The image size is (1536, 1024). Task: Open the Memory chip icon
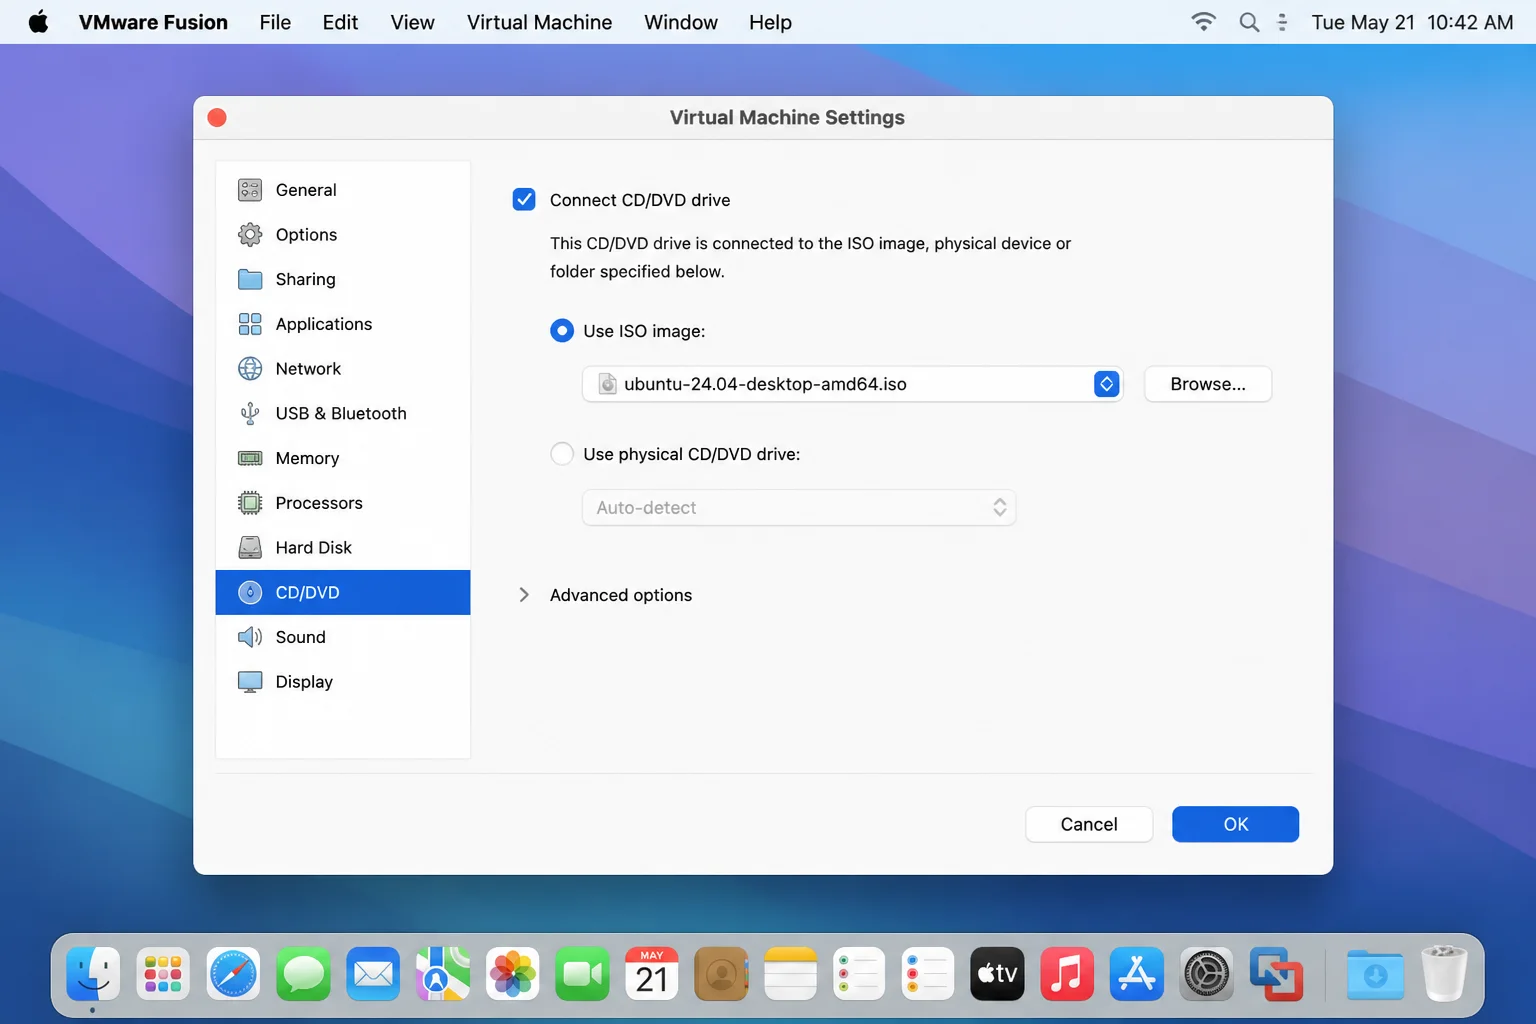[x=250, y=458]
